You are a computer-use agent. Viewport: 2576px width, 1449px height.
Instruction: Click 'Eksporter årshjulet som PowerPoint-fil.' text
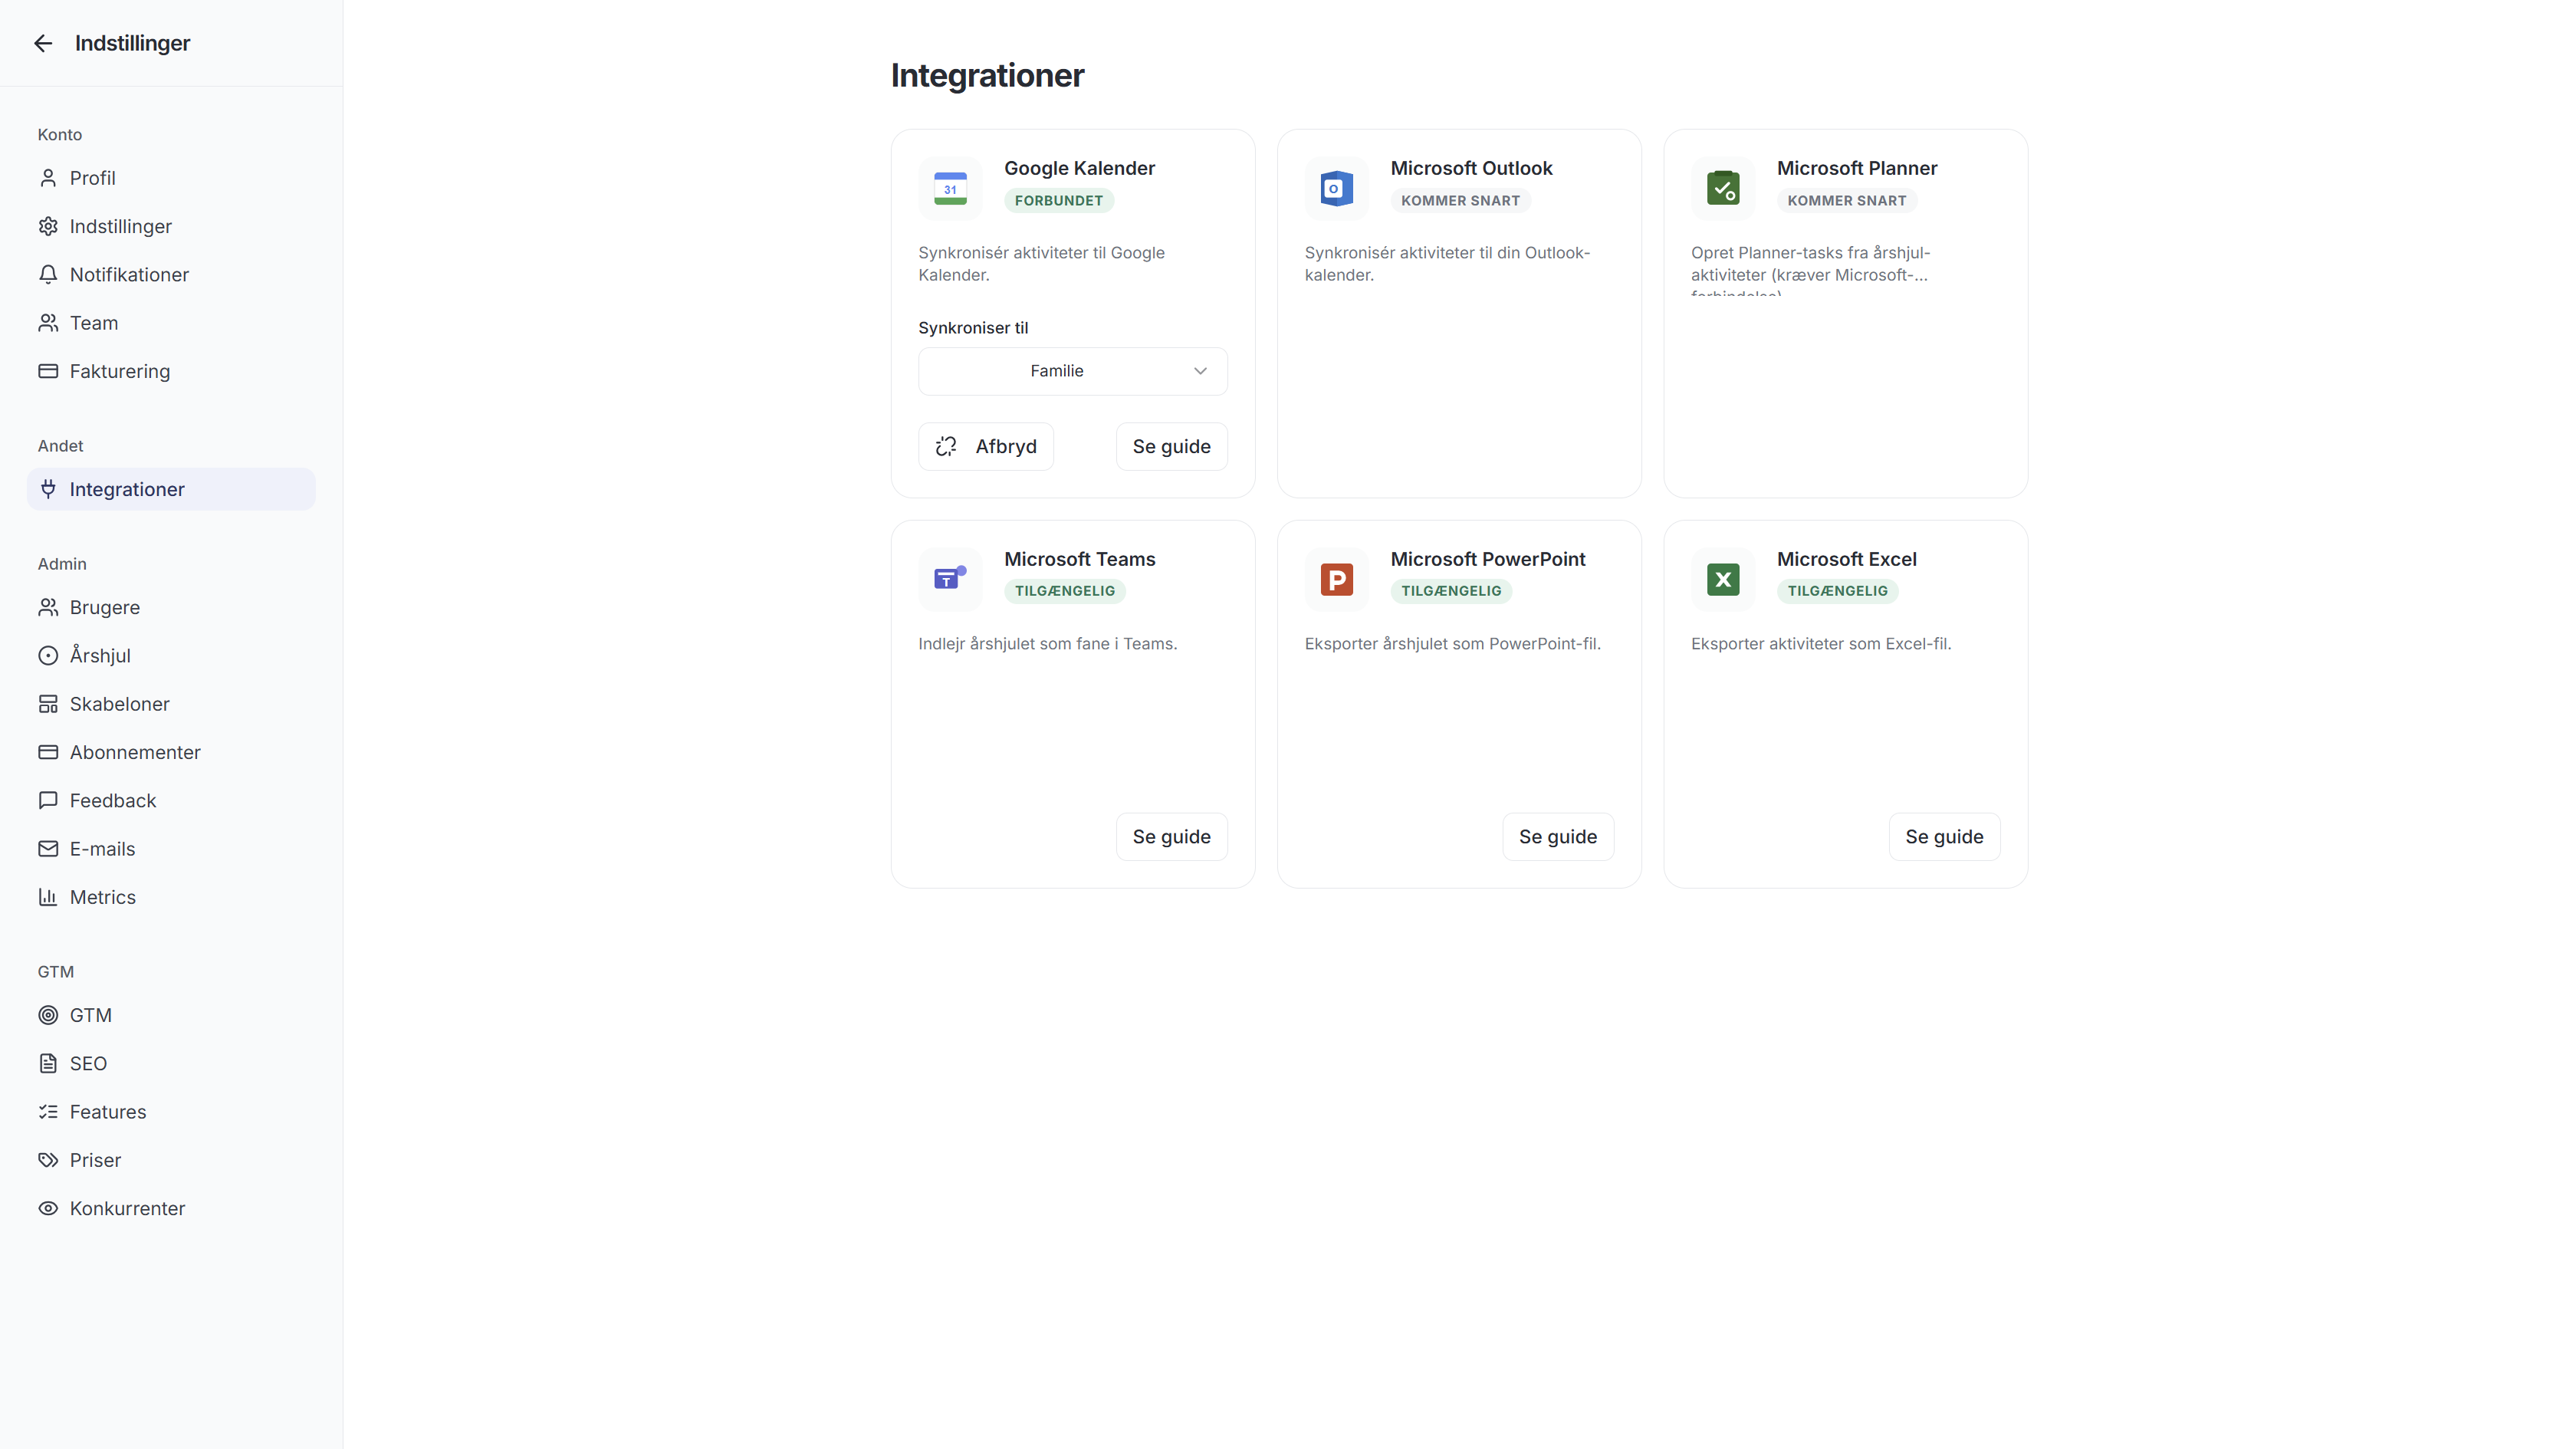click(x=1453, y=644)
